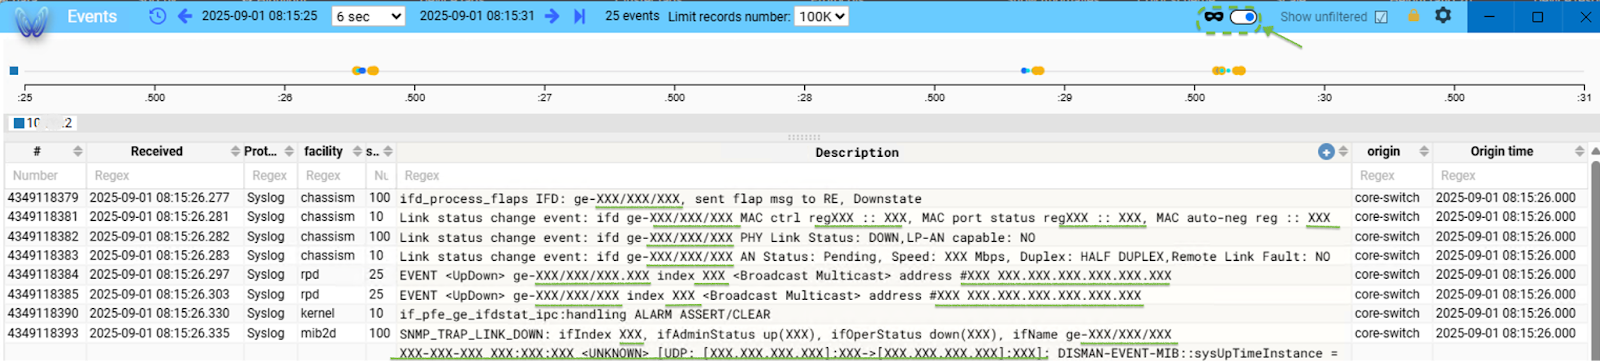The height and width of the screenshot is (361, 1600).
Task: Click the orange lock icon
Action: tap(1413, 16)
